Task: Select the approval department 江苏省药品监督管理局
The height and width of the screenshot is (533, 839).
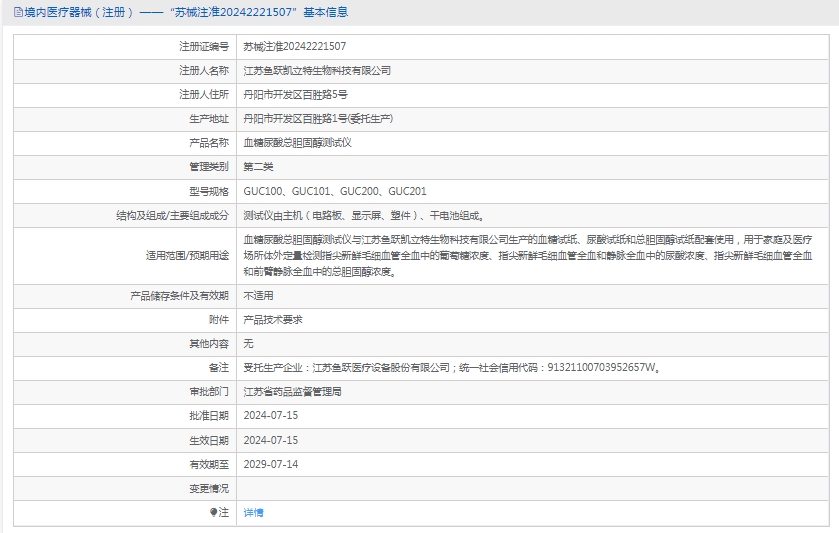Action: pos(292,392)
